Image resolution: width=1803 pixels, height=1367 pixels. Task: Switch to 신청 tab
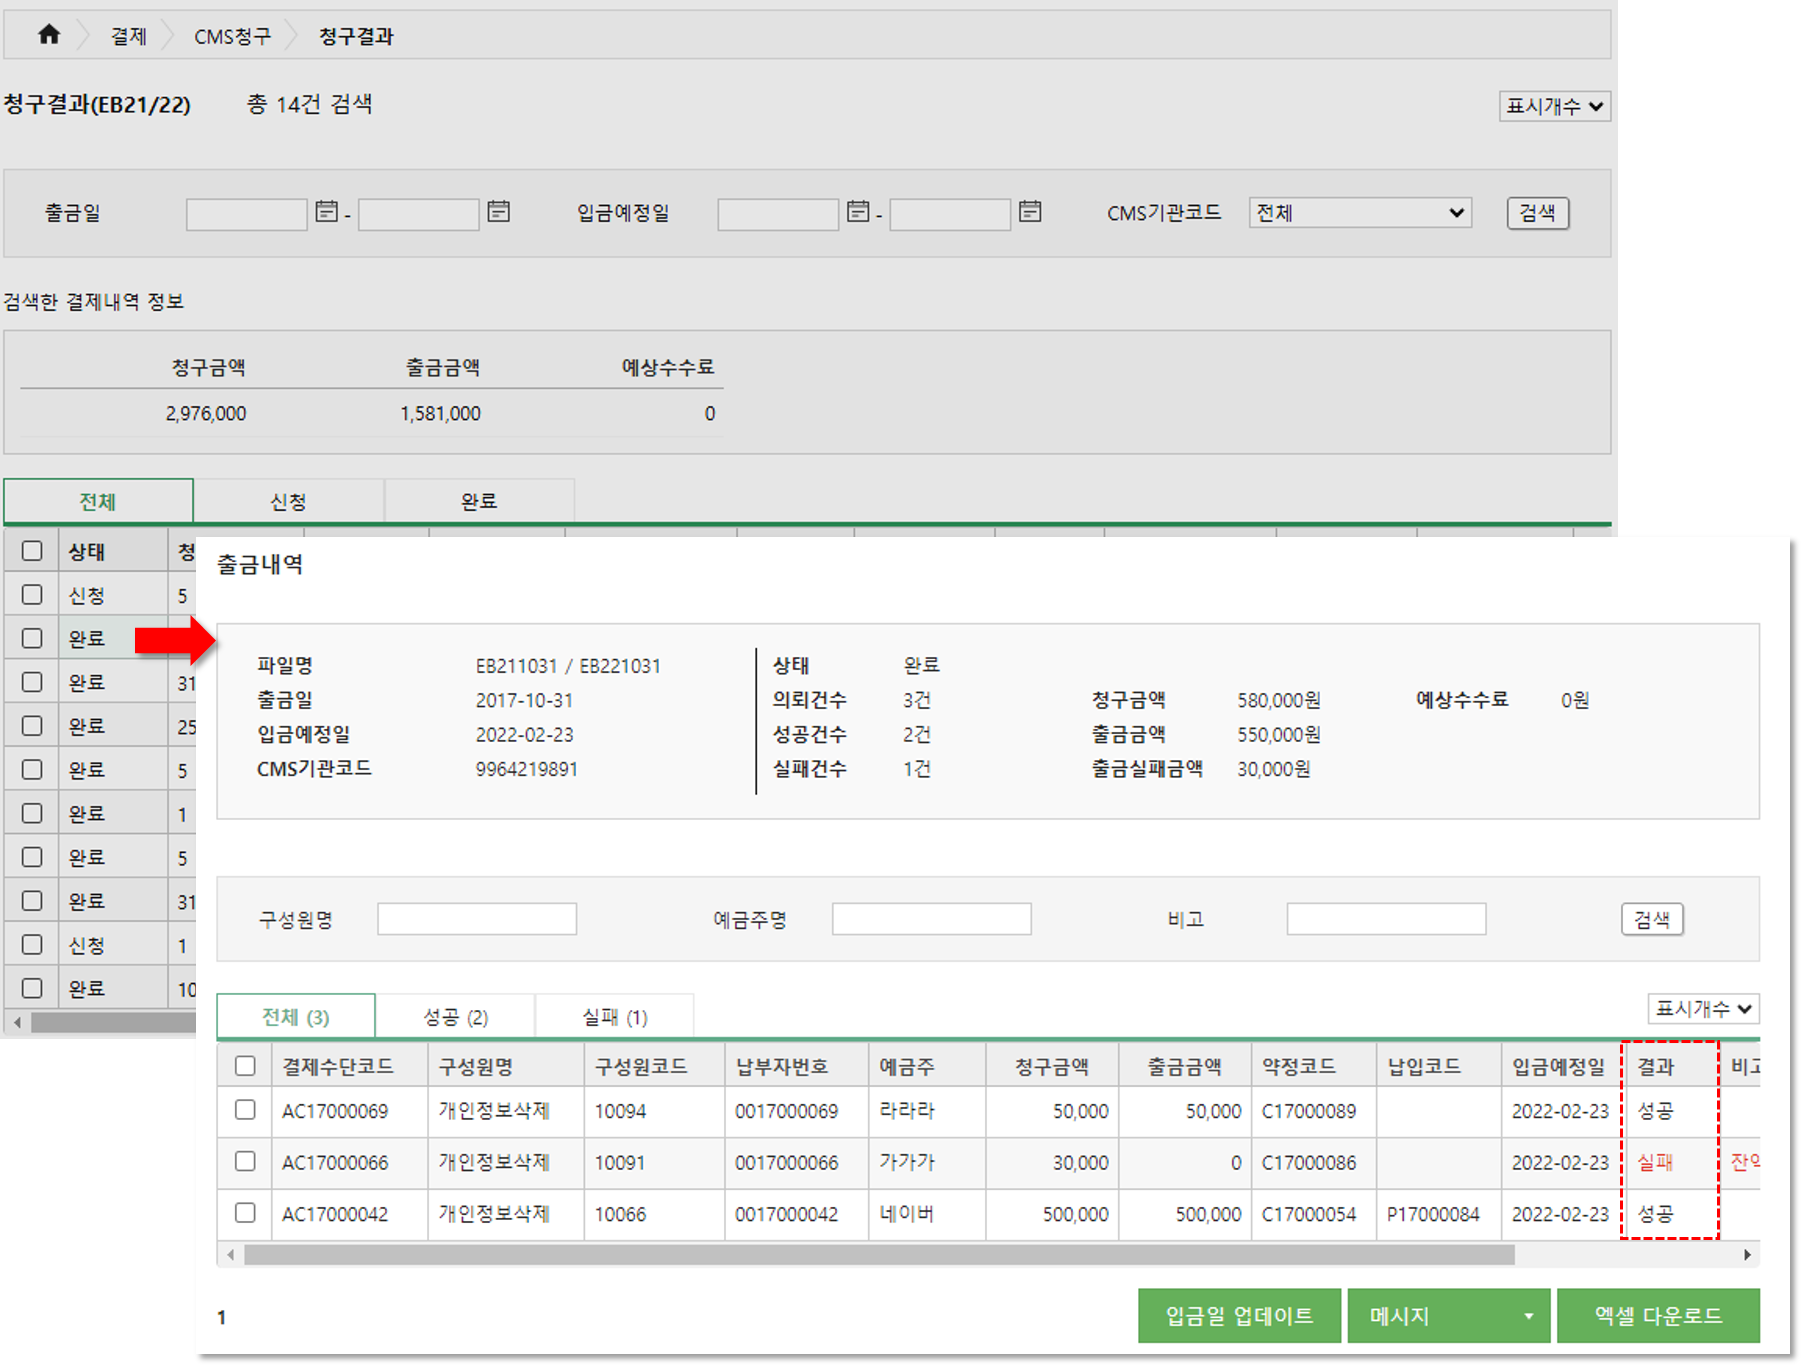(x=288, y=501)
